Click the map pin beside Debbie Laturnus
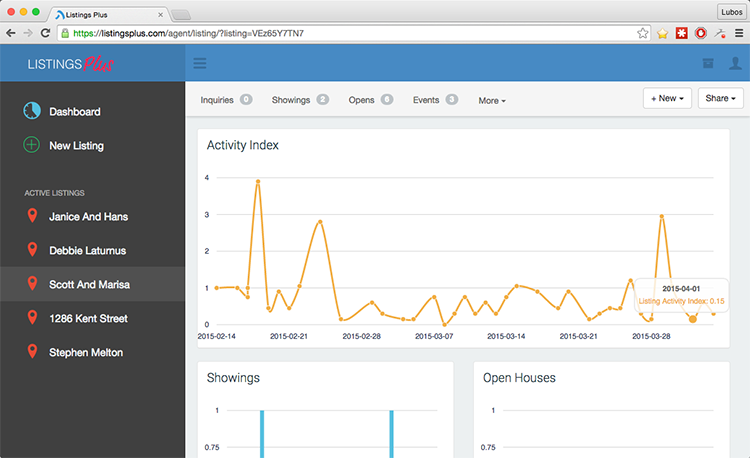Image resolution: width=750 pixels, height=458 pixels. click(x=32, y=250)
